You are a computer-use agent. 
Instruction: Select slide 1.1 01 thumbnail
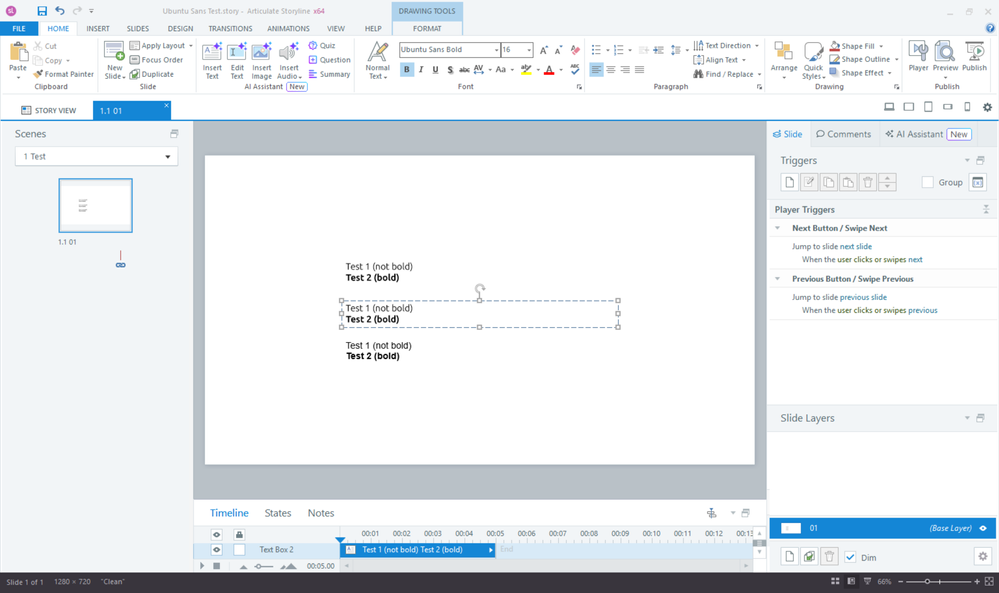[96, 205]
